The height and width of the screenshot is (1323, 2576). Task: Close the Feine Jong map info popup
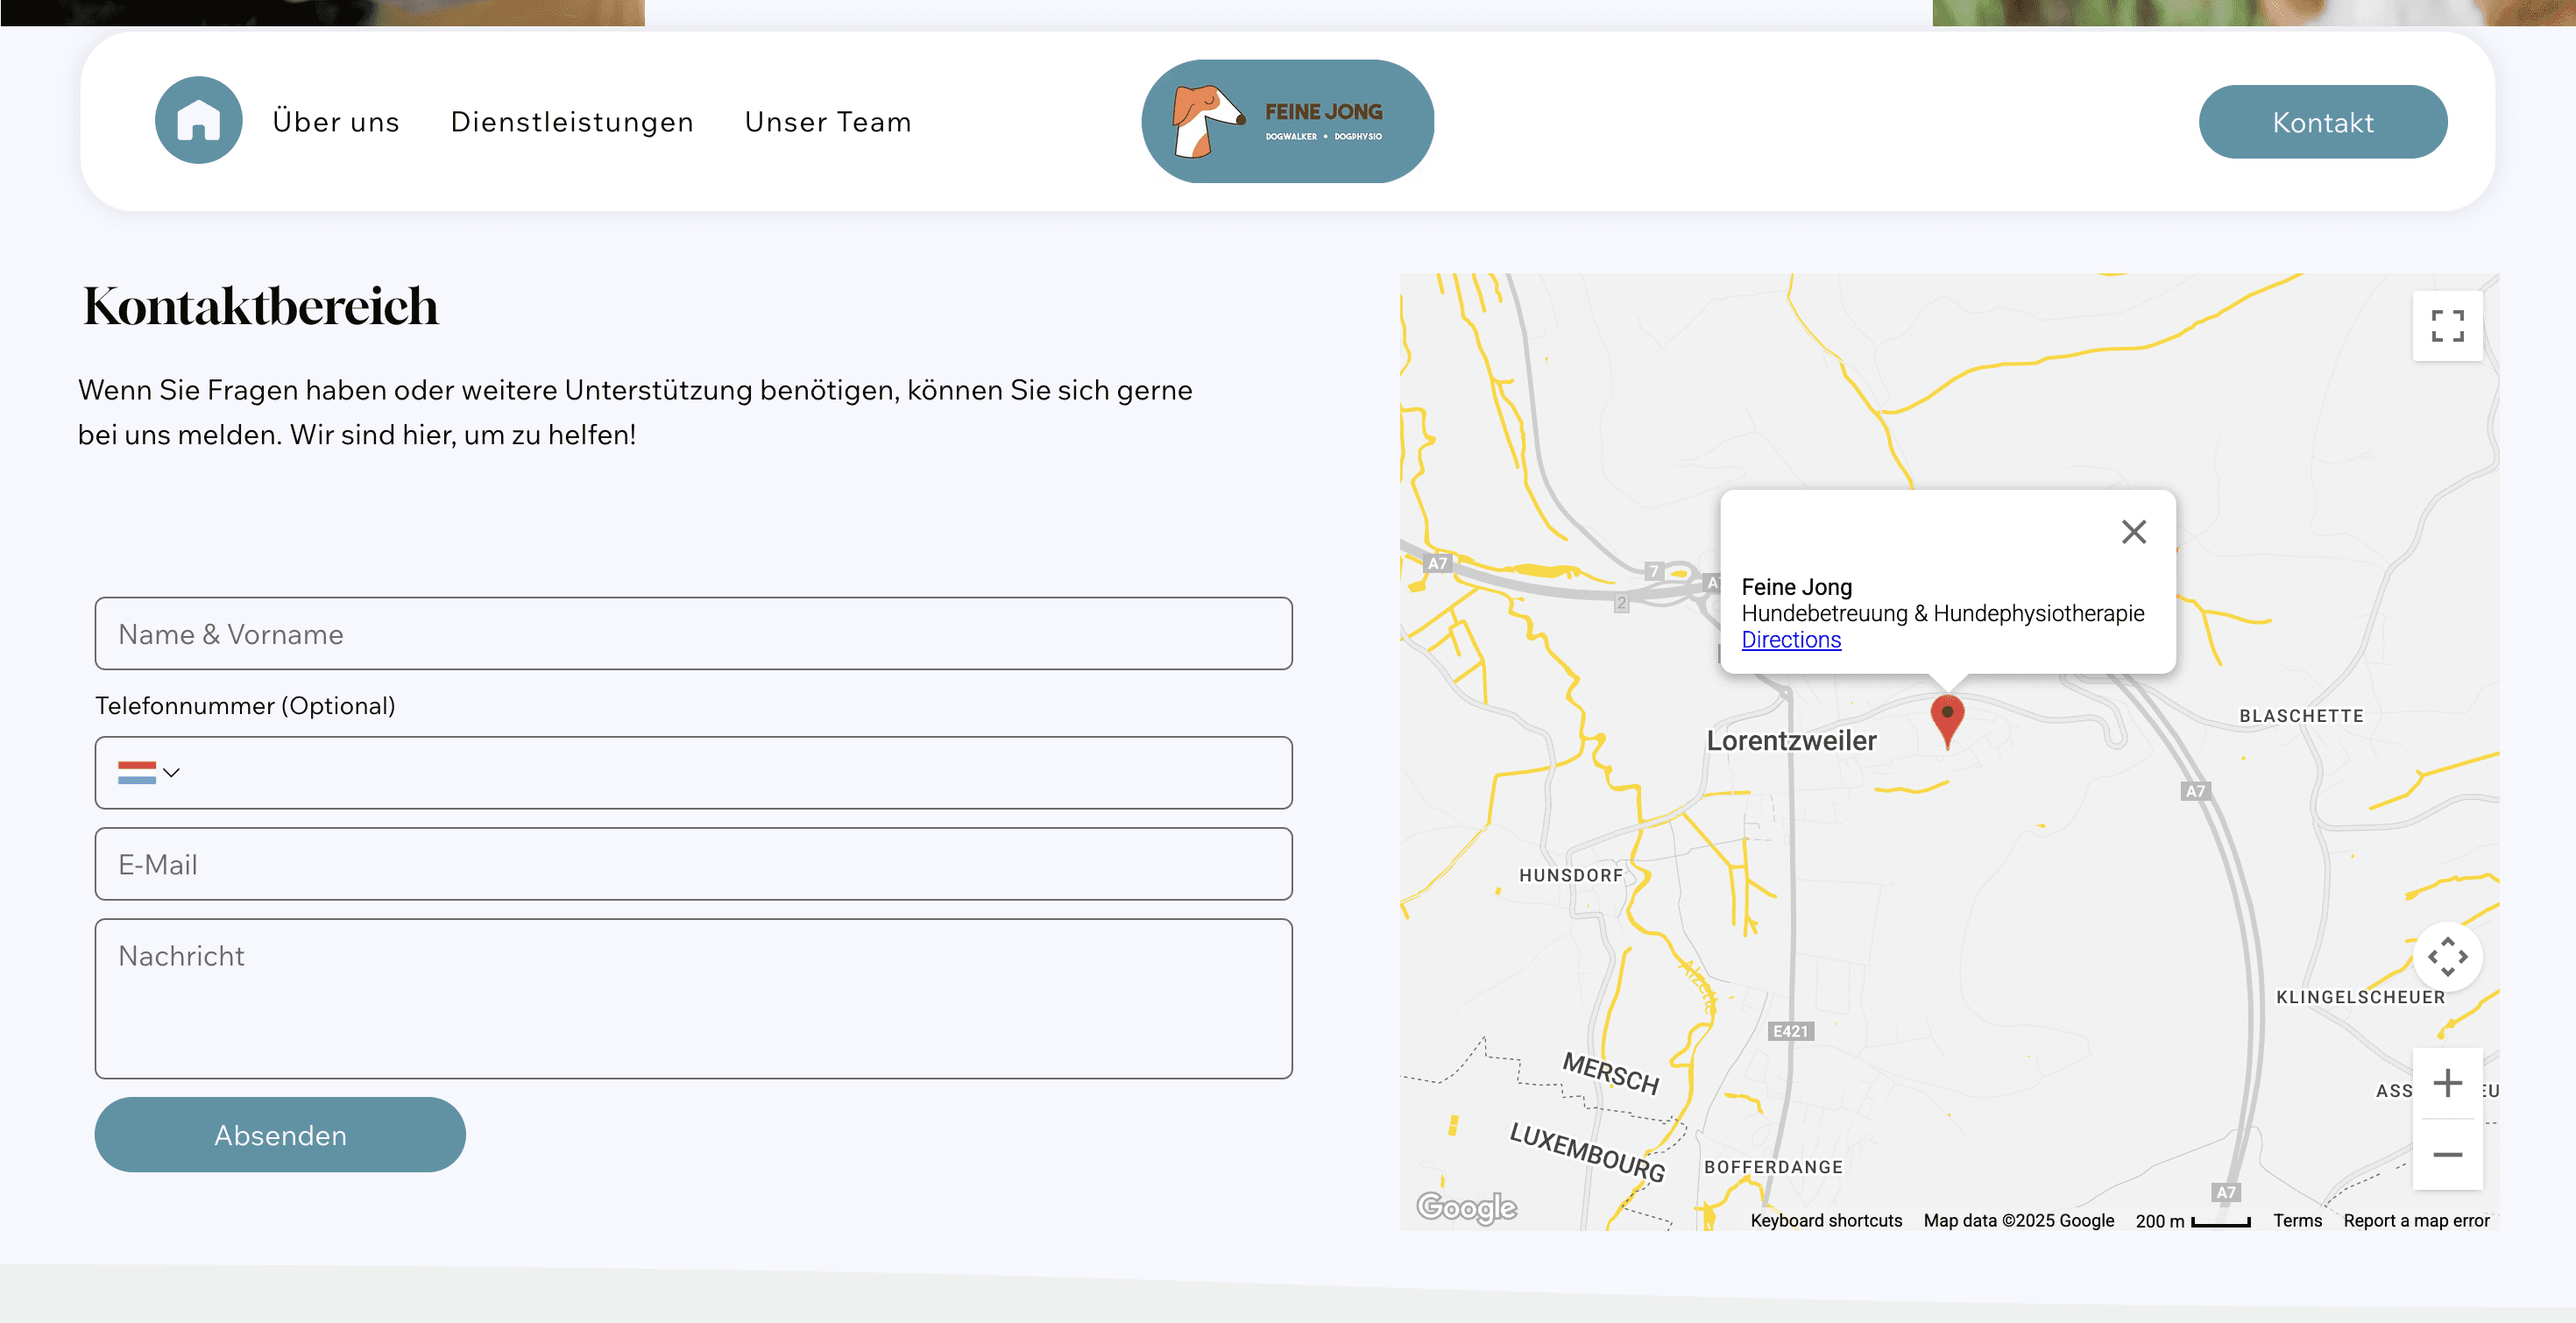coord(2133,532)
